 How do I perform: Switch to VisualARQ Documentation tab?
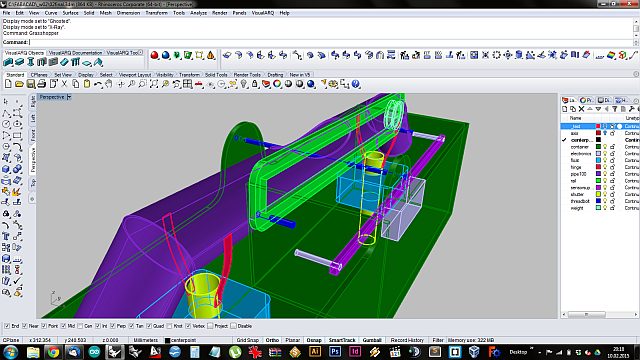[x=75, y=53]
